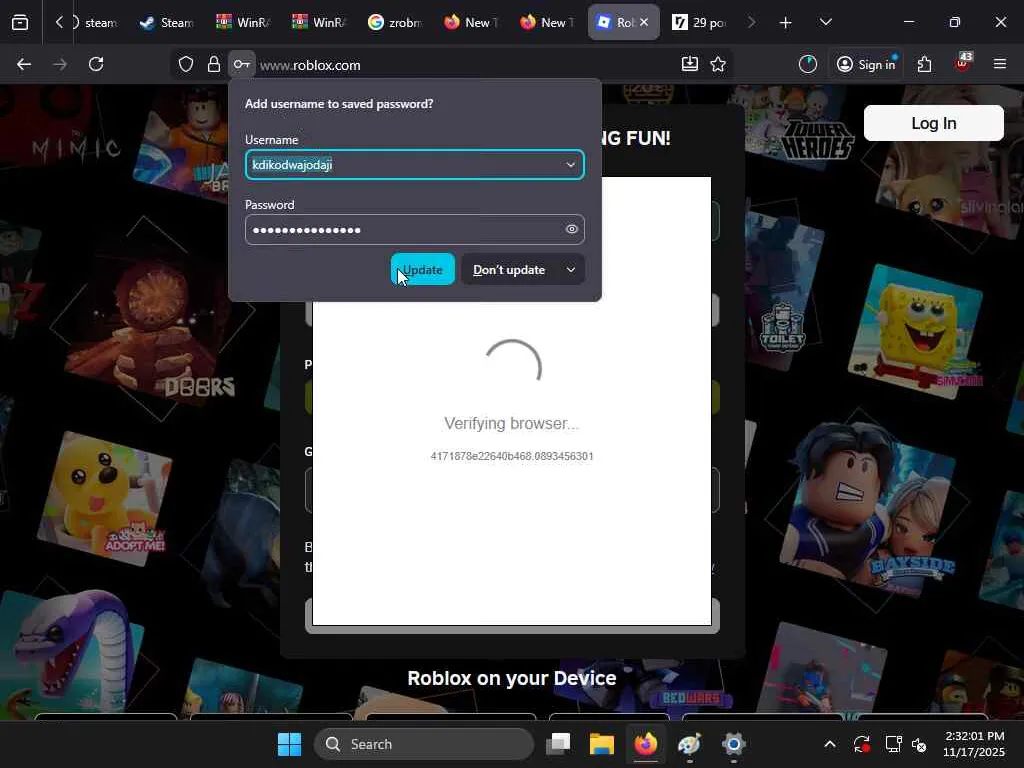Click the muted volume tray icon
1024x768 pixels.
click(919, 744)
